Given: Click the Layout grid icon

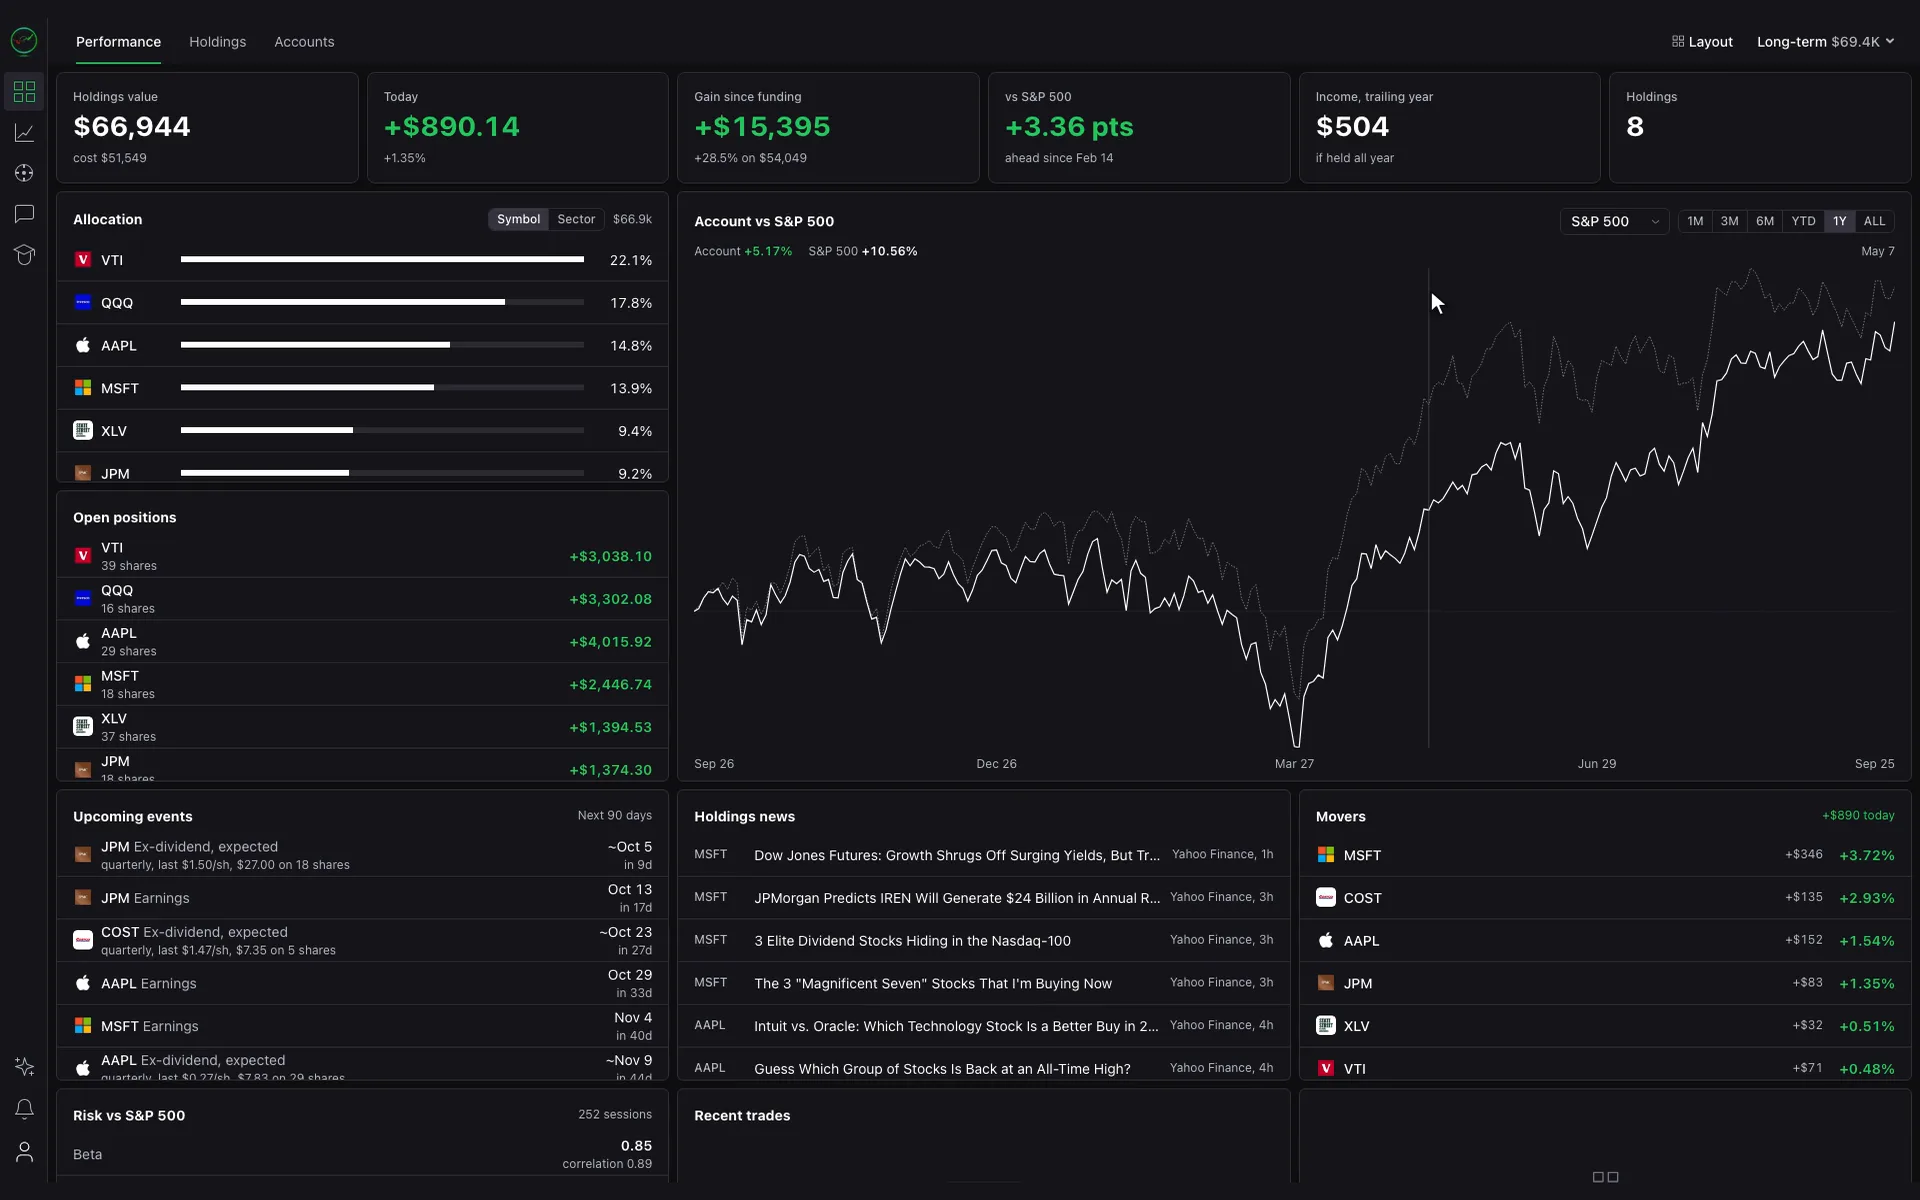Looking at the screenshot, I should (x=1678, y=42).
